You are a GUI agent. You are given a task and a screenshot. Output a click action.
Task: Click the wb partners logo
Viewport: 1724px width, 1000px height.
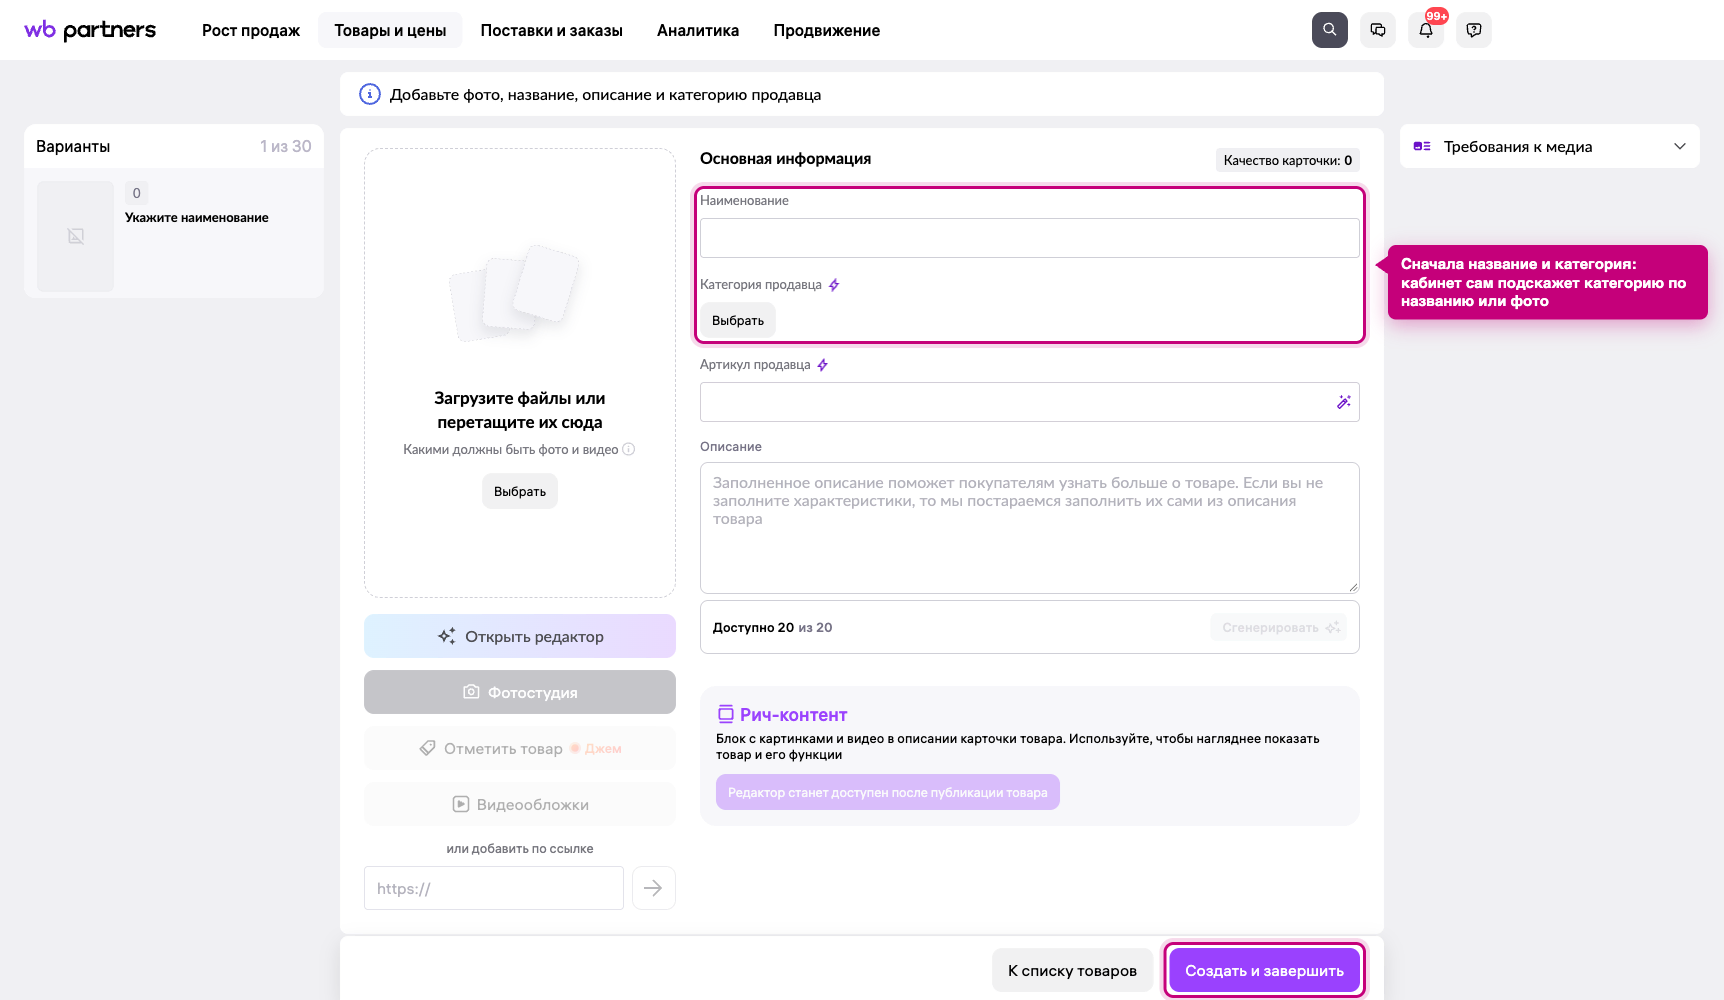[90, 30]
